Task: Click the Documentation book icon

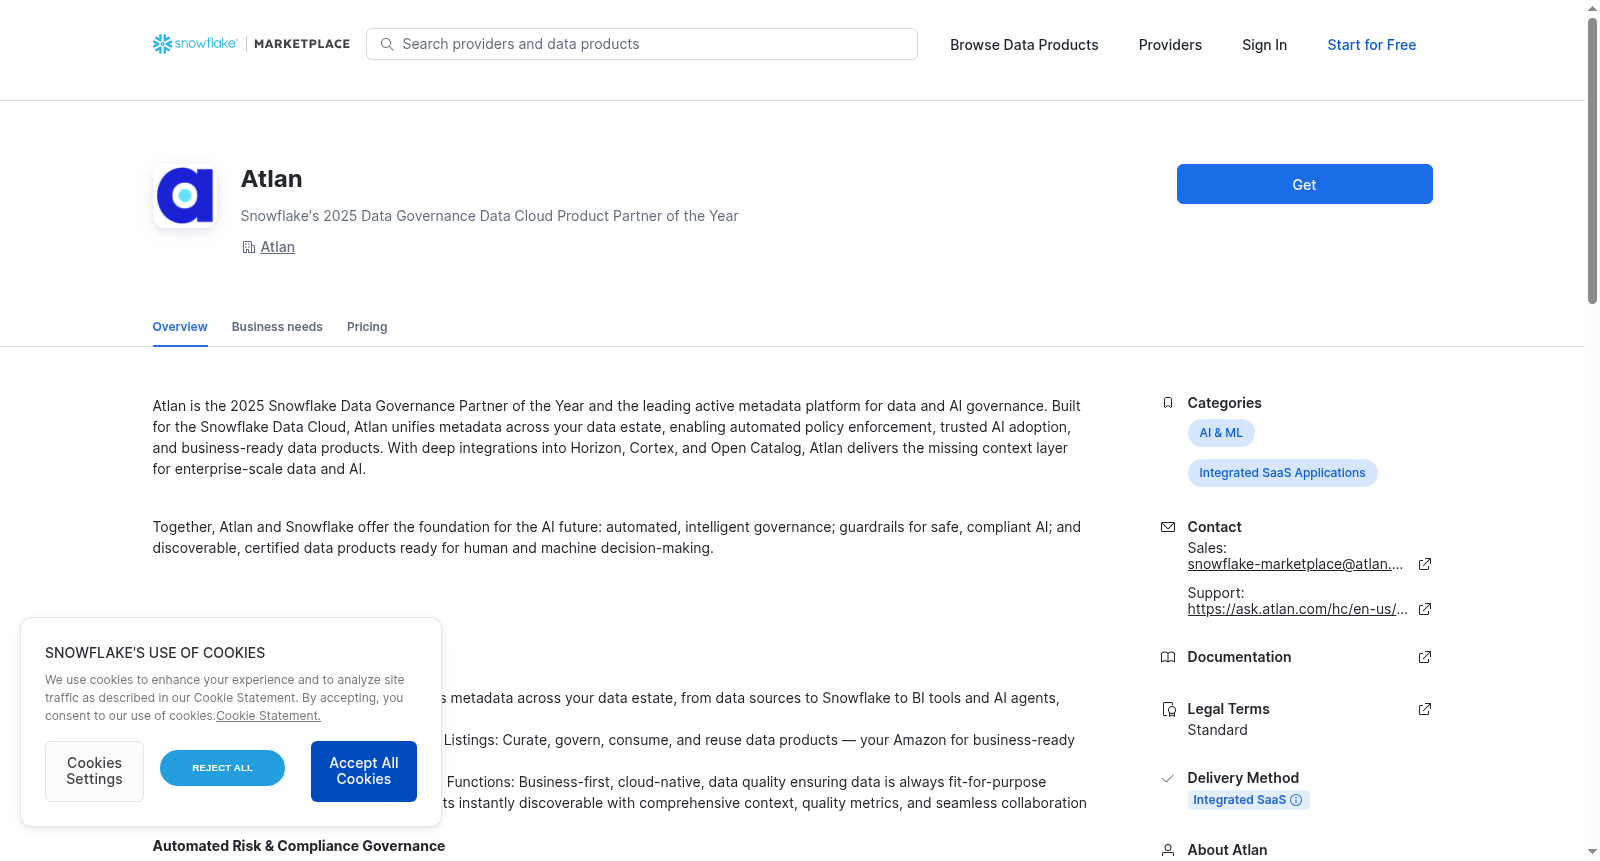Action: click(1168, 657)
